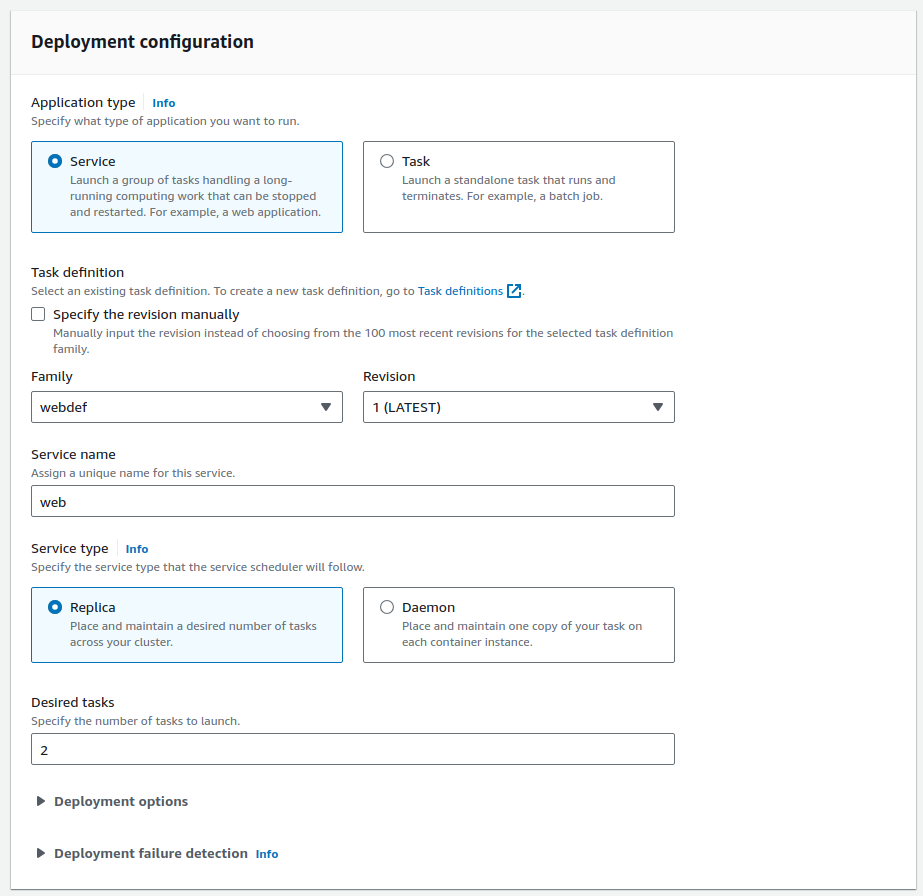Viewport: 923px width, 896px height.
Task: Select the Daemon service type
Action: coord(386,607)
